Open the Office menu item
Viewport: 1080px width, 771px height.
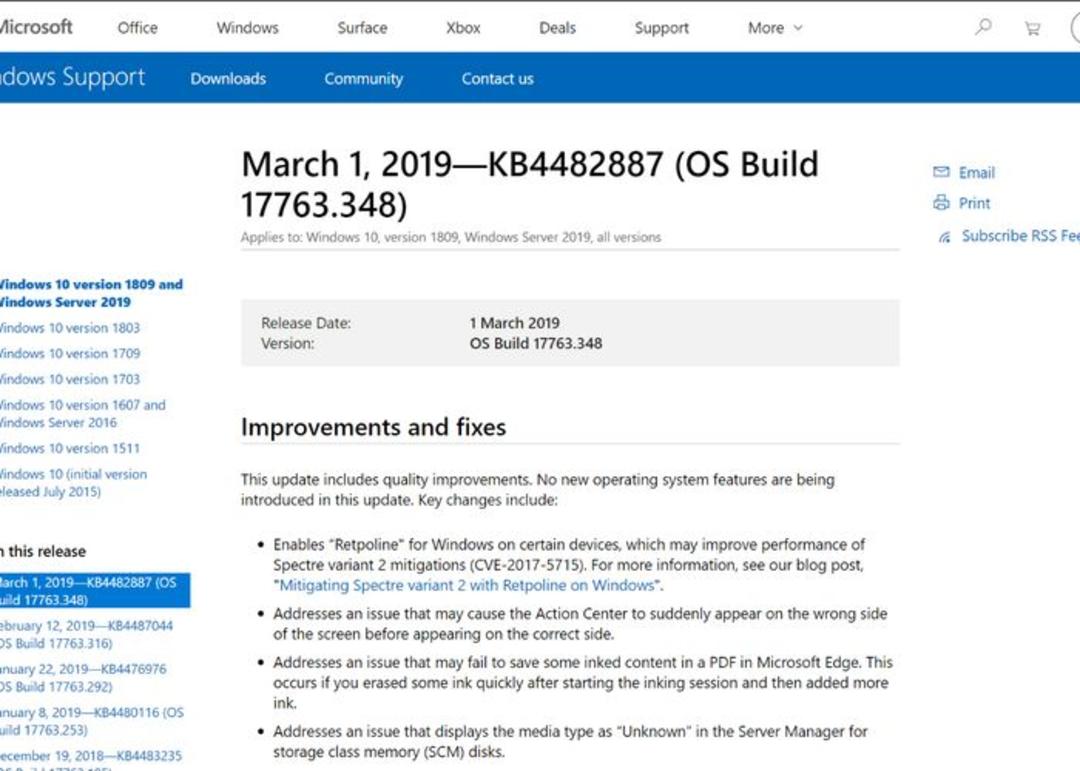pos(138,28)
